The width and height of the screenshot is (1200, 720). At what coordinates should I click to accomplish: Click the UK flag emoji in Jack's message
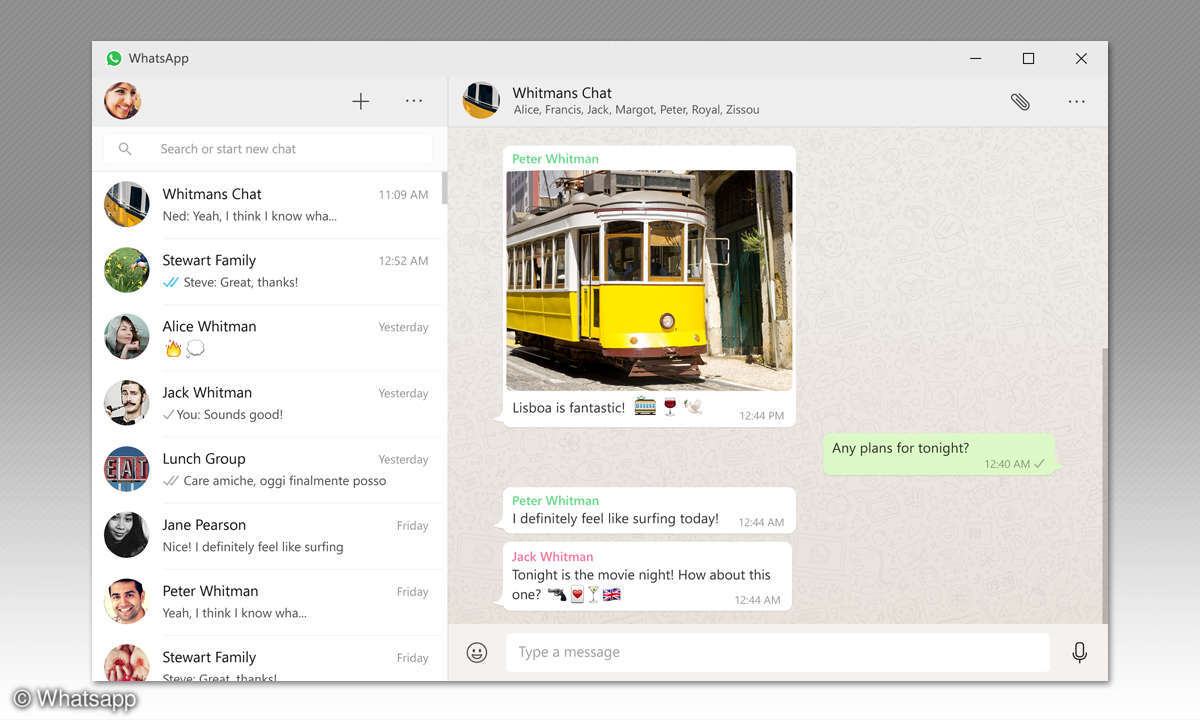(611, 594)
